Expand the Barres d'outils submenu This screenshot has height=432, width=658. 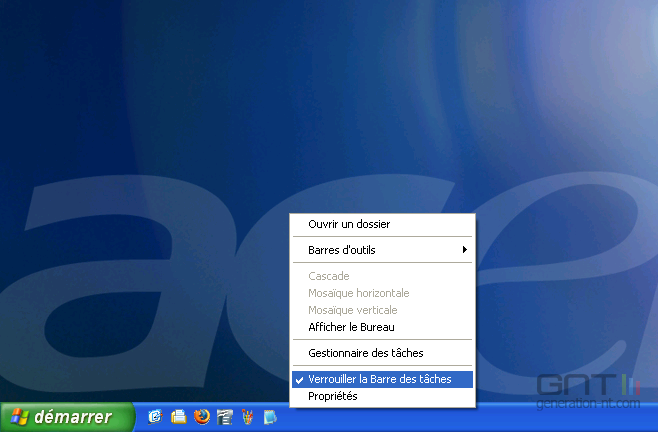382,250
